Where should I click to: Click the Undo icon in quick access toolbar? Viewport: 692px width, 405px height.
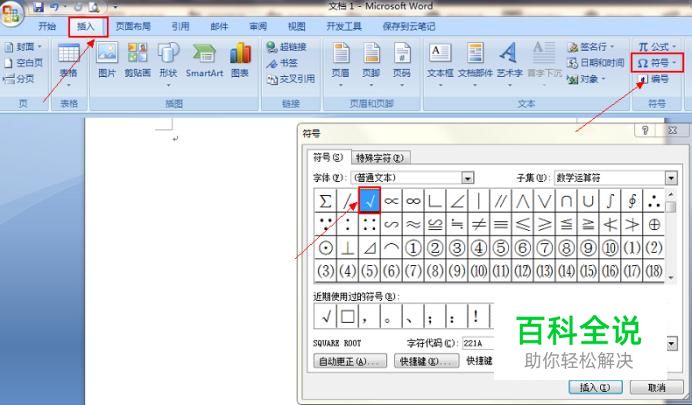pyautogui.click(x=55, y=7)
